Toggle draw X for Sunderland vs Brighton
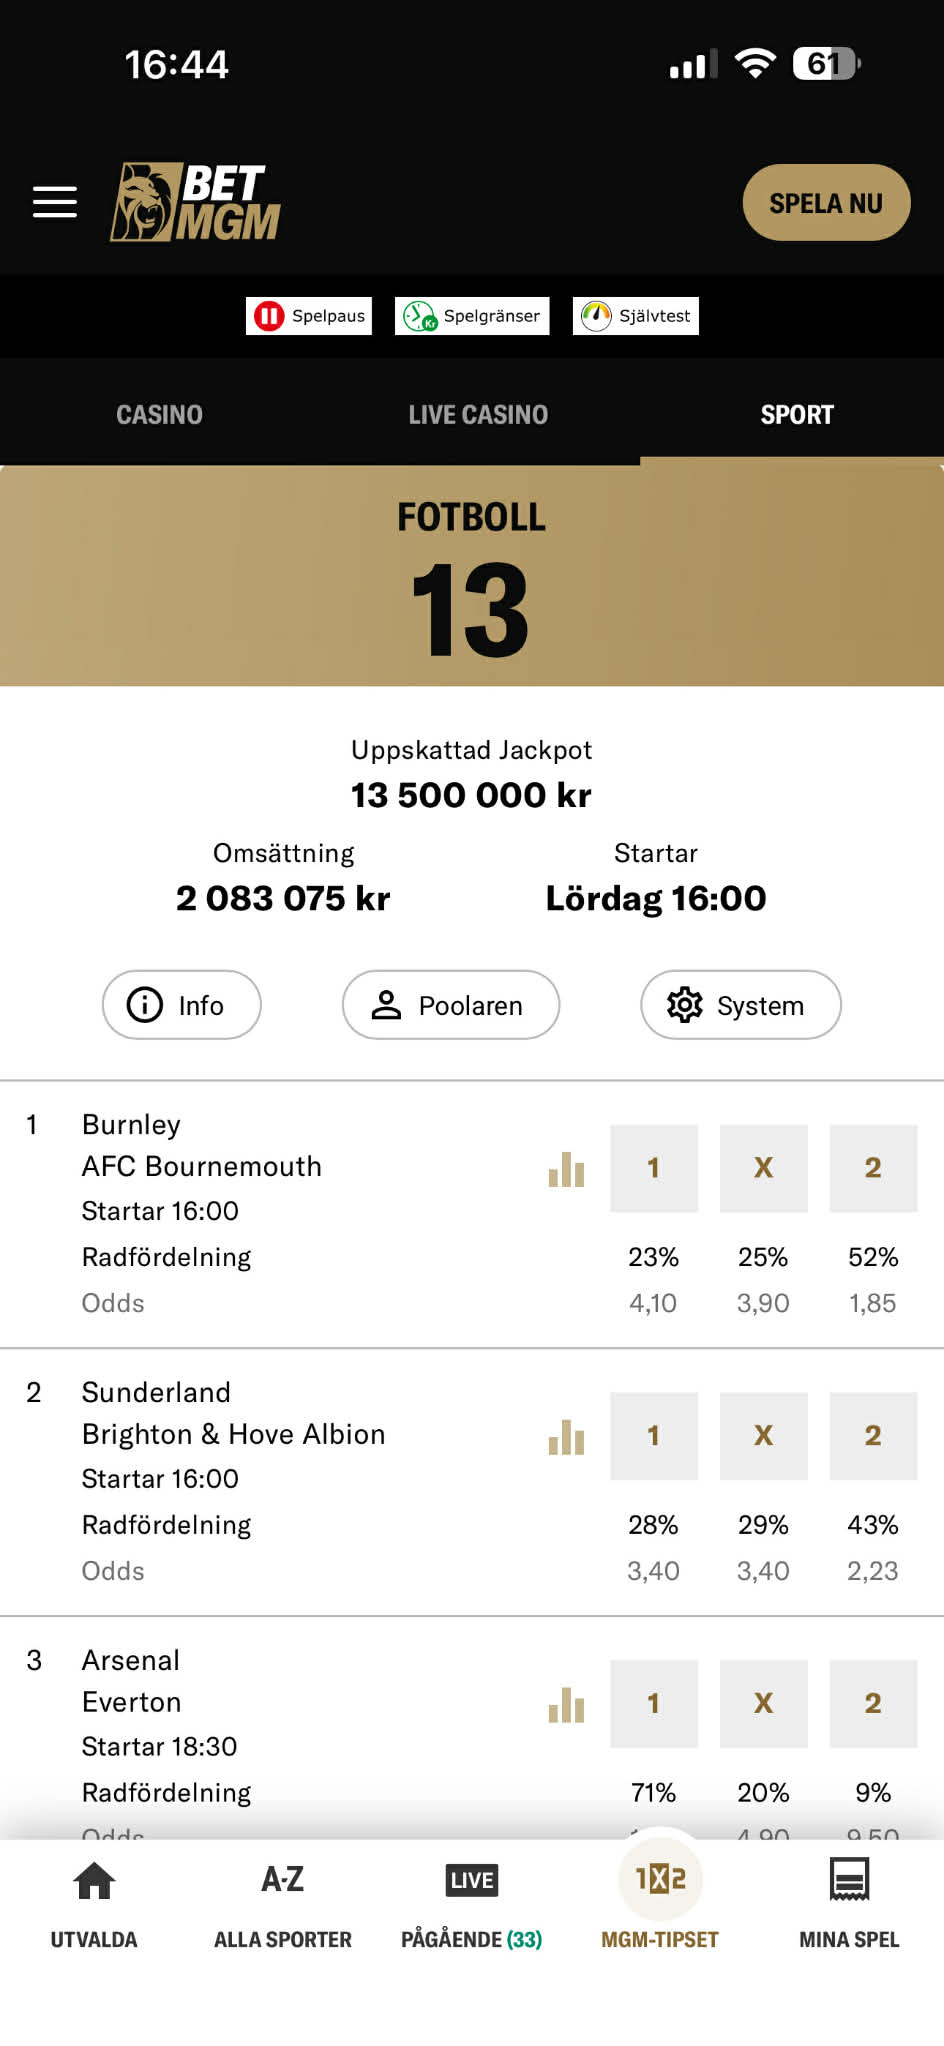 pos(763,1436)
